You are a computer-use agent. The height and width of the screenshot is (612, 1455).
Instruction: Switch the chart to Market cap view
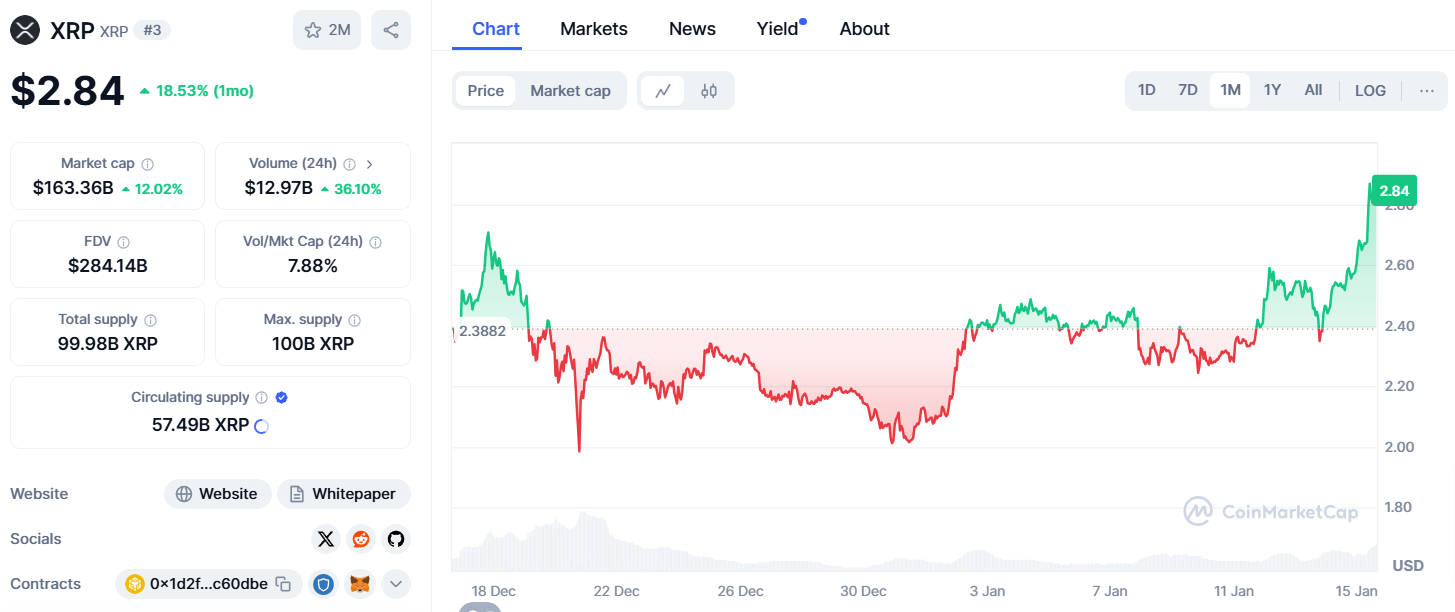pos(570,90)
